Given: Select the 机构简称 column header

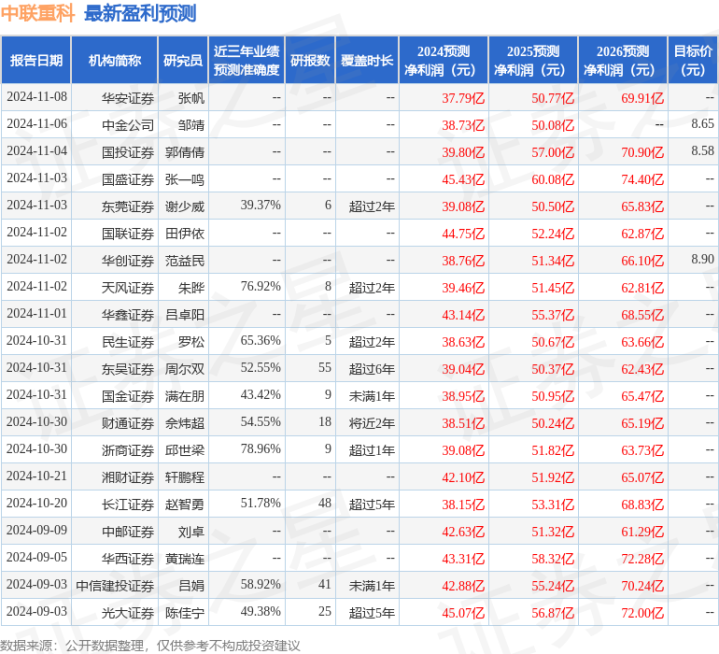Looking at the screenshot, I should point(115,61).
